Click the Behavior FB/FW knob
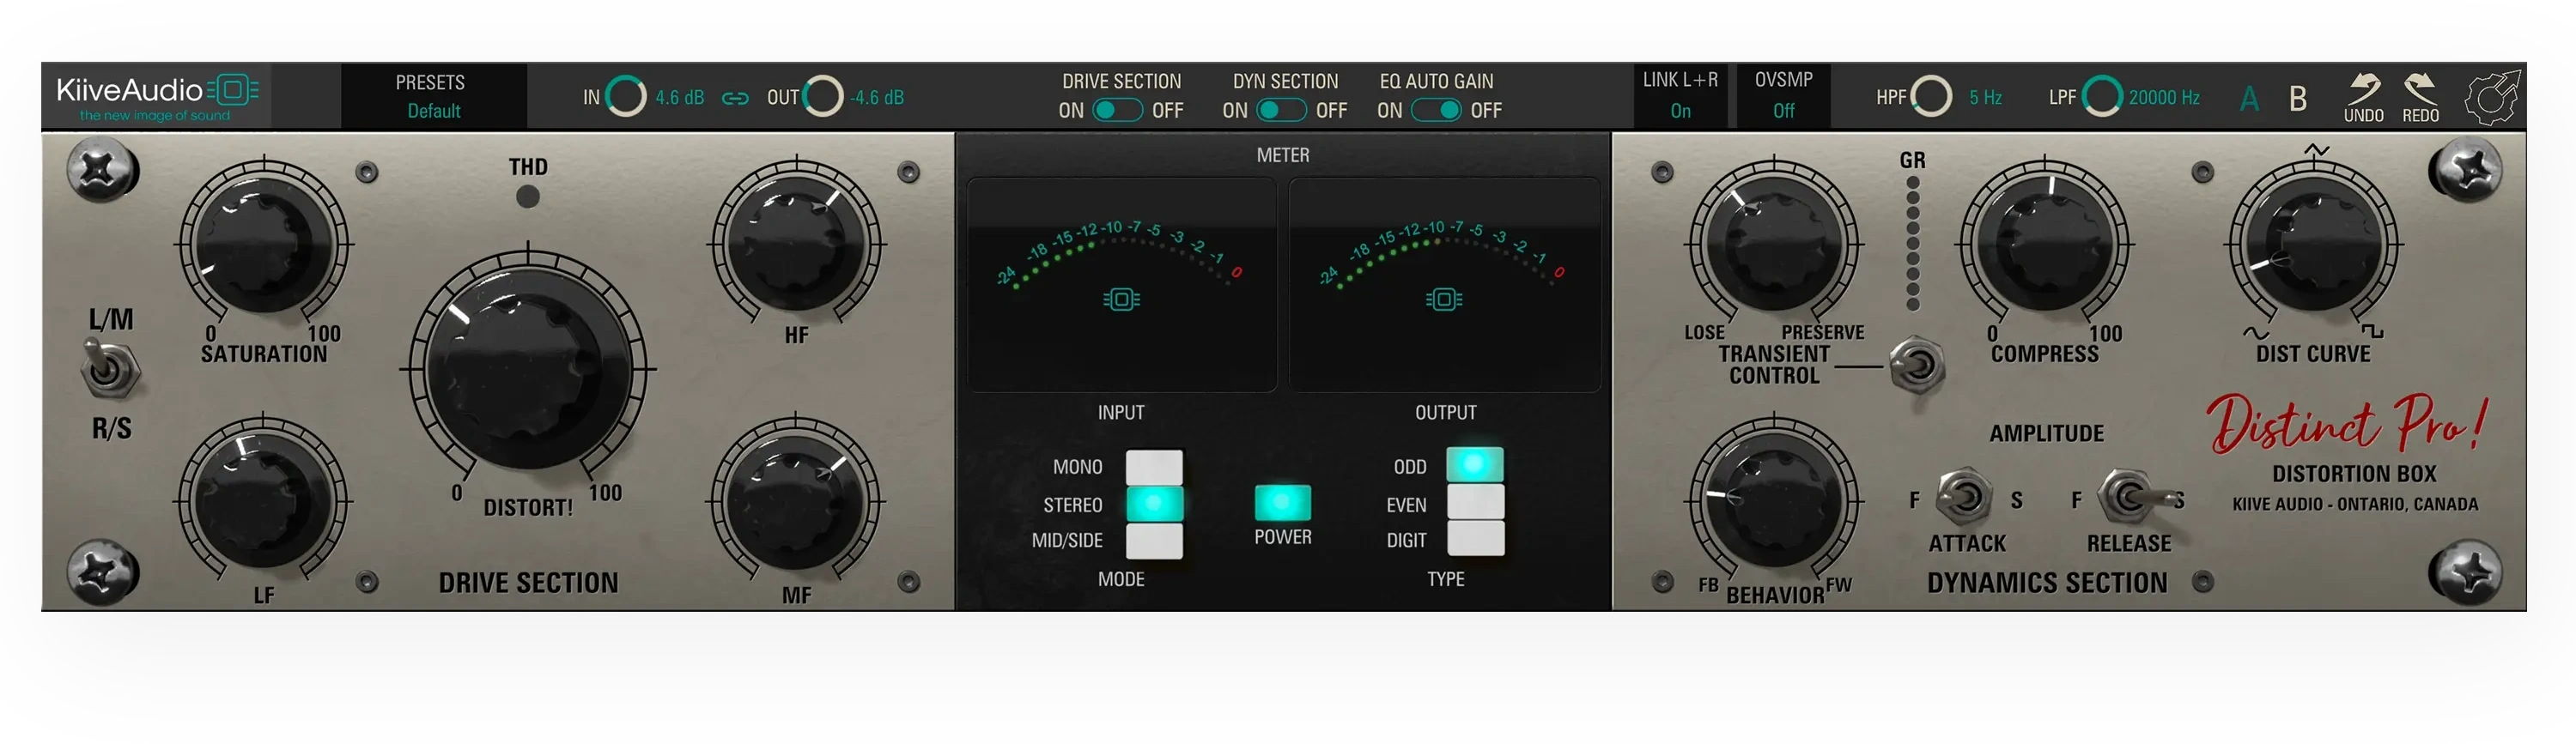This screenshot has width=2576, height=744. point(1774,502)
